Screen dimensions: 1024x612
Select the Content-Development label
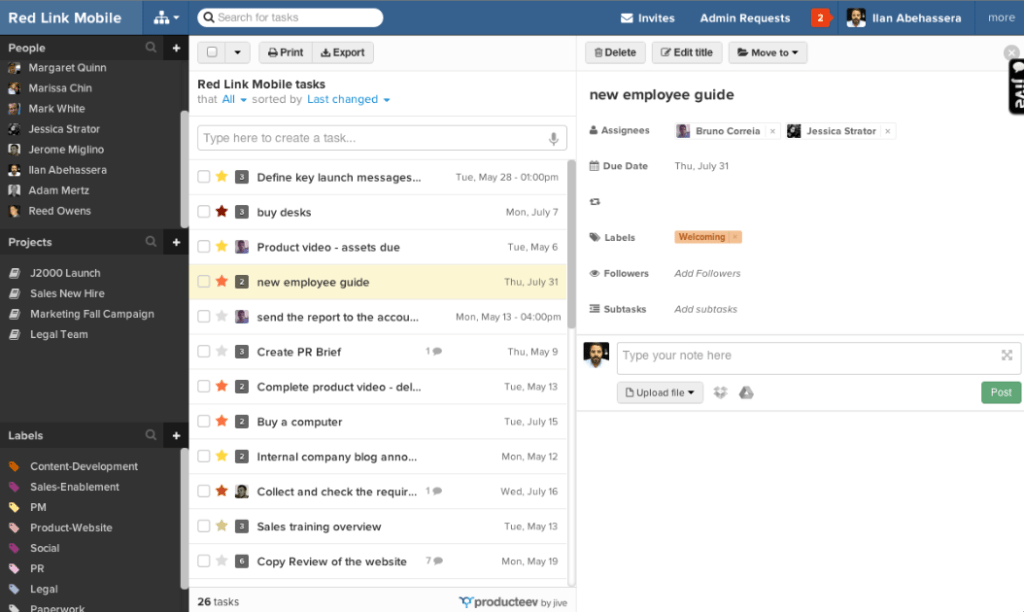click(84, 466)
